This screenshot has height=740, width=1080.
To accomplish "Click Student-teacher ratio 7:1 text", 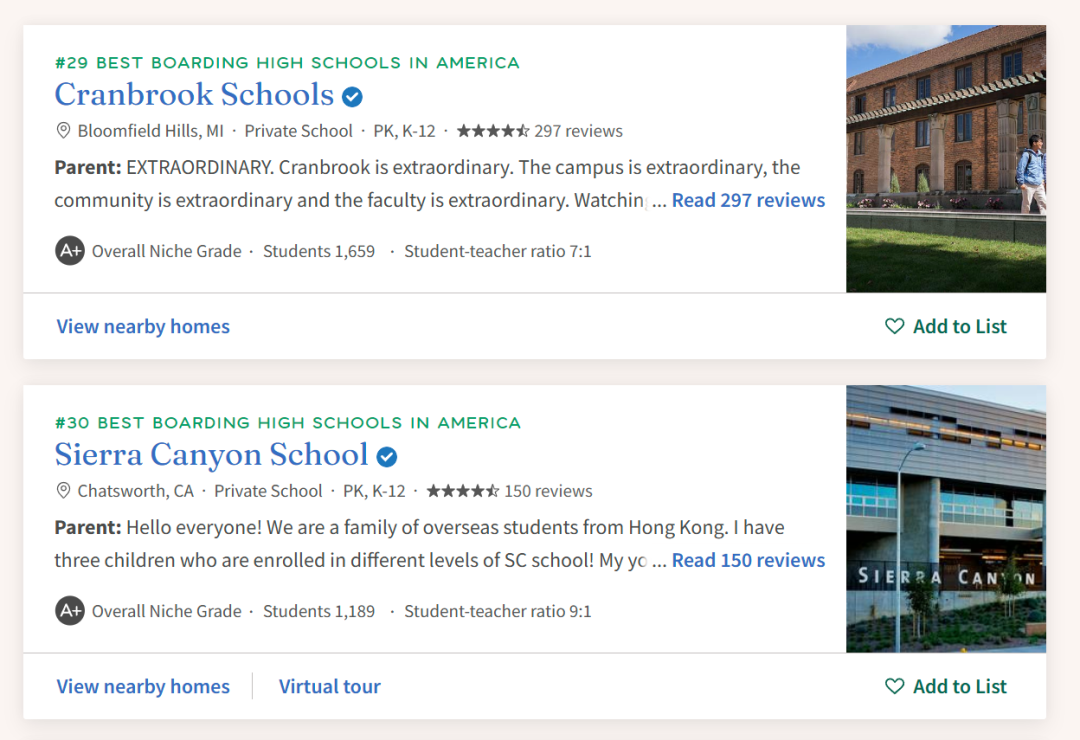I will [497, 251].
